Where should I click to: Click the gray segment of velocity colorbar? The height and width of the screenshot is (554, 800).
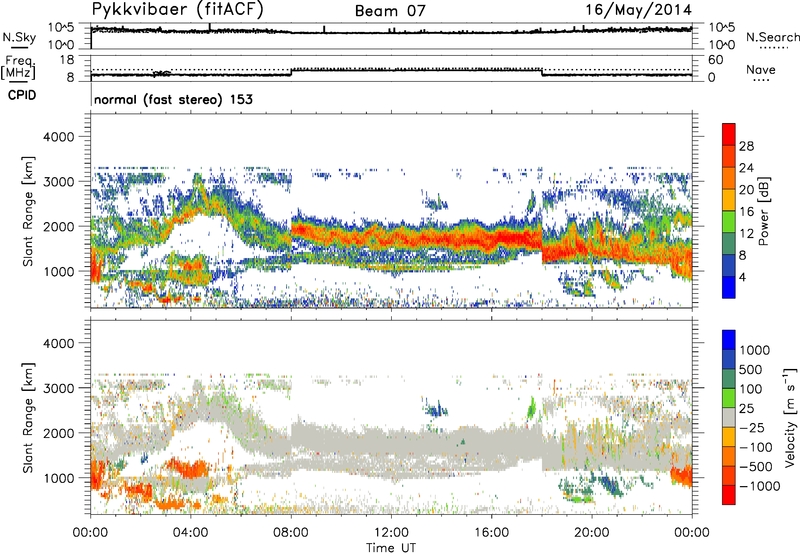[x=729, y=418]
